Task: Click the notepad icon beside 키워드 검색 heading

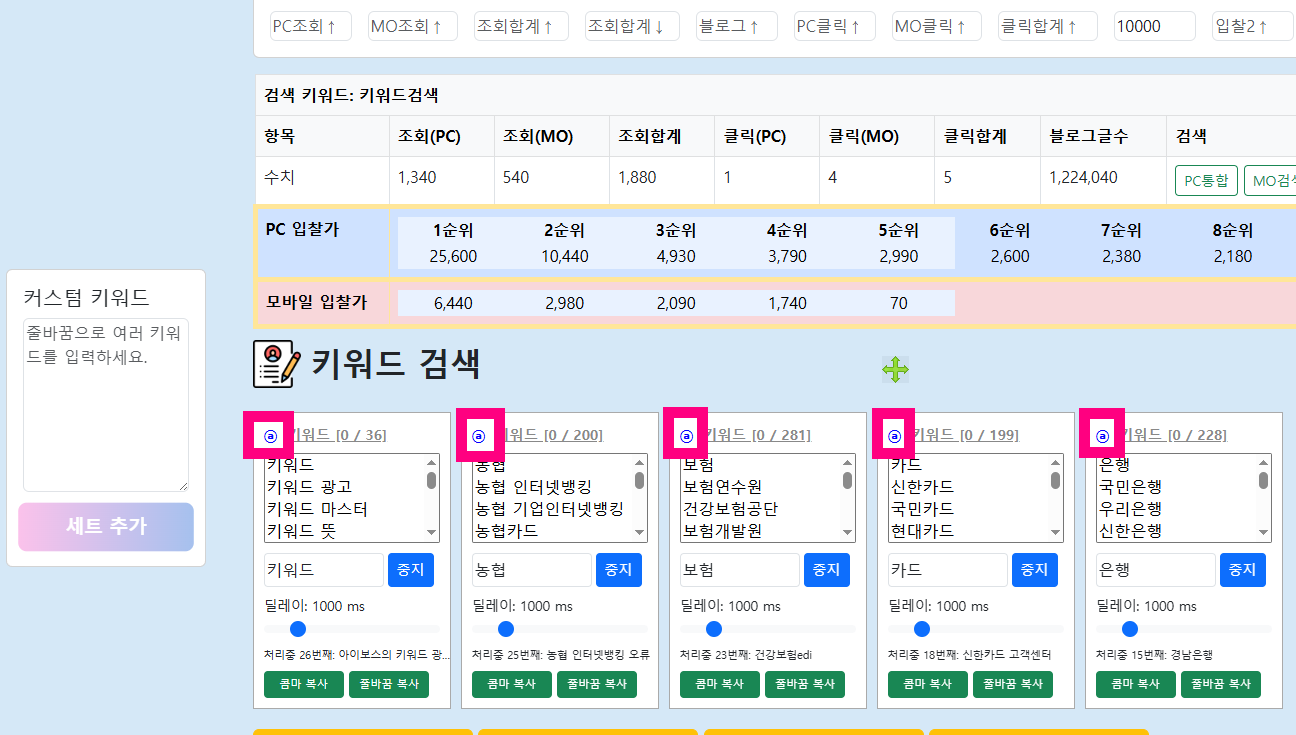Action: [x=276, y=364]
